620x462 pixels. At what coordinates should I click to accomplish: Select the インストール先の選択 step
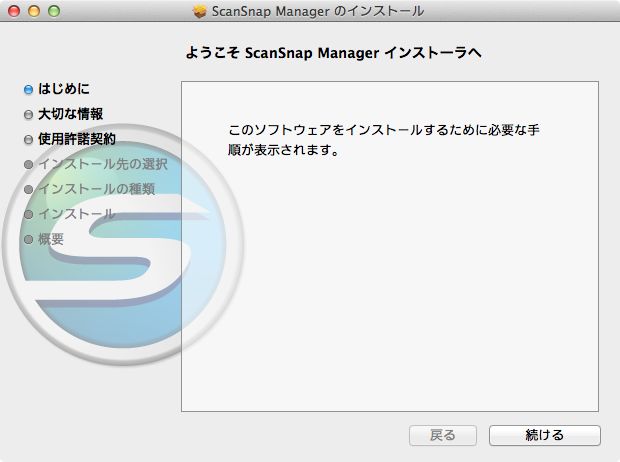tap(103, 164)
